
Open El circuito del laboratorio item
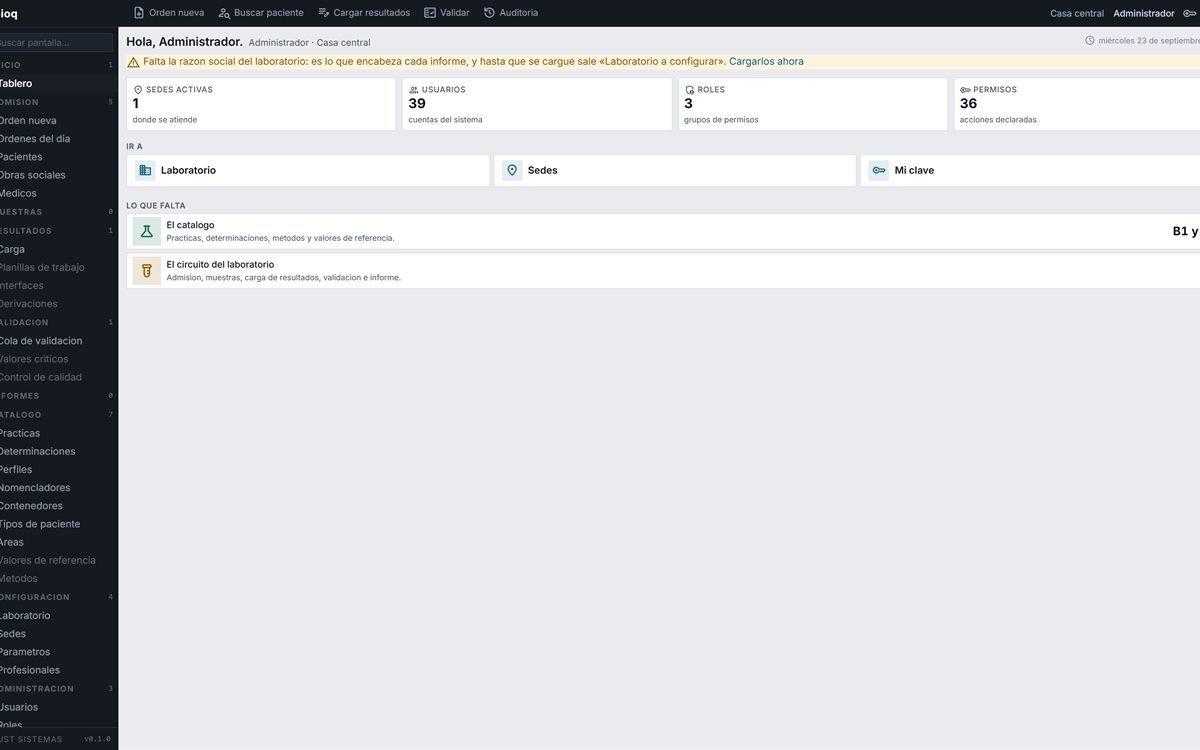point(663,271)
